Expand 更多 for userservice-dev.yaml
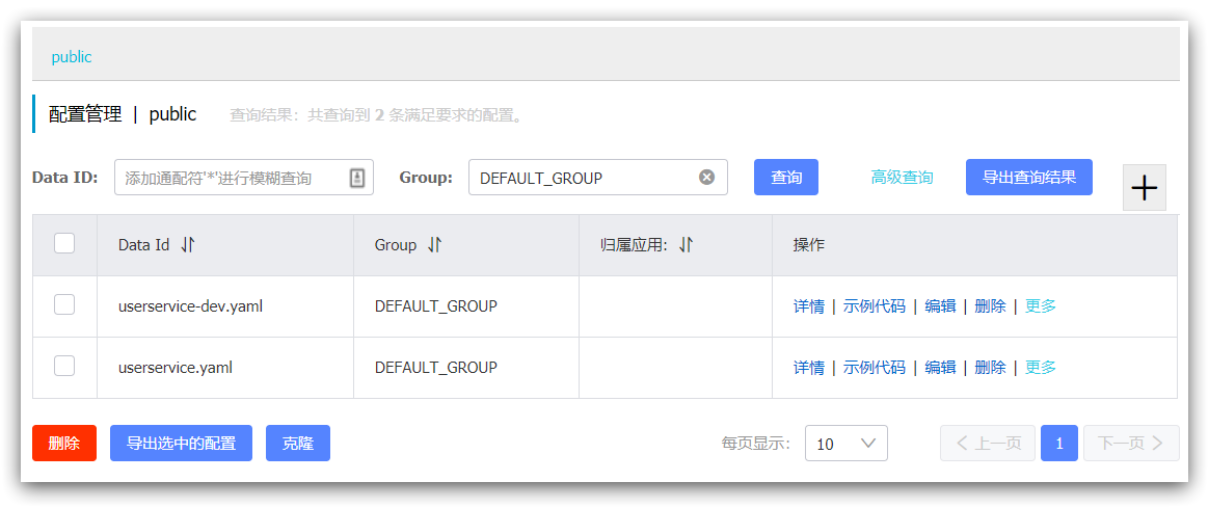Screen dimensions: 1210x508 coord(1040,306)
